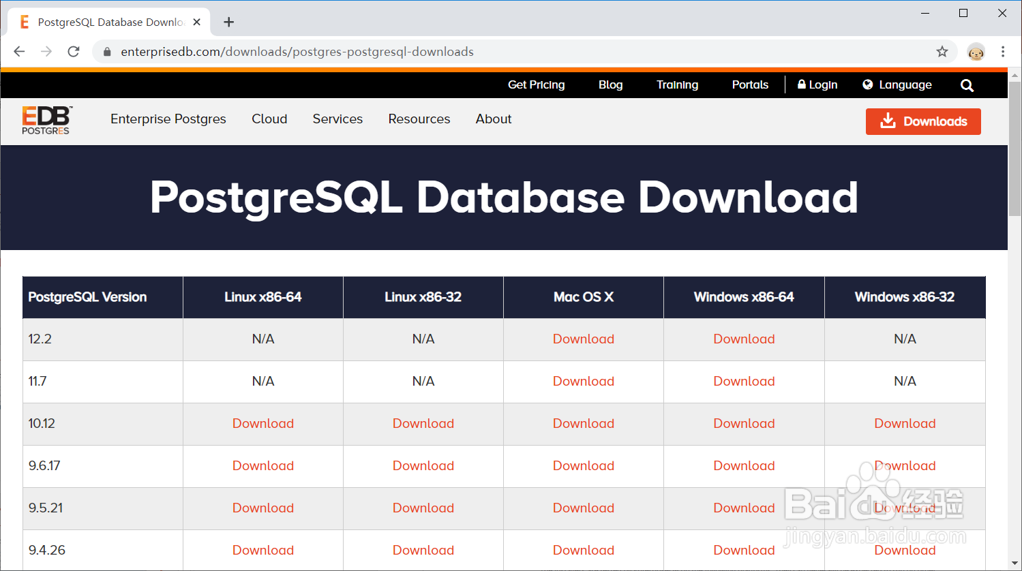The height and width of the screenshot is (571, 1022).
Task: Click the EDB Postgres logo
Action: click(x=47, y=120)
